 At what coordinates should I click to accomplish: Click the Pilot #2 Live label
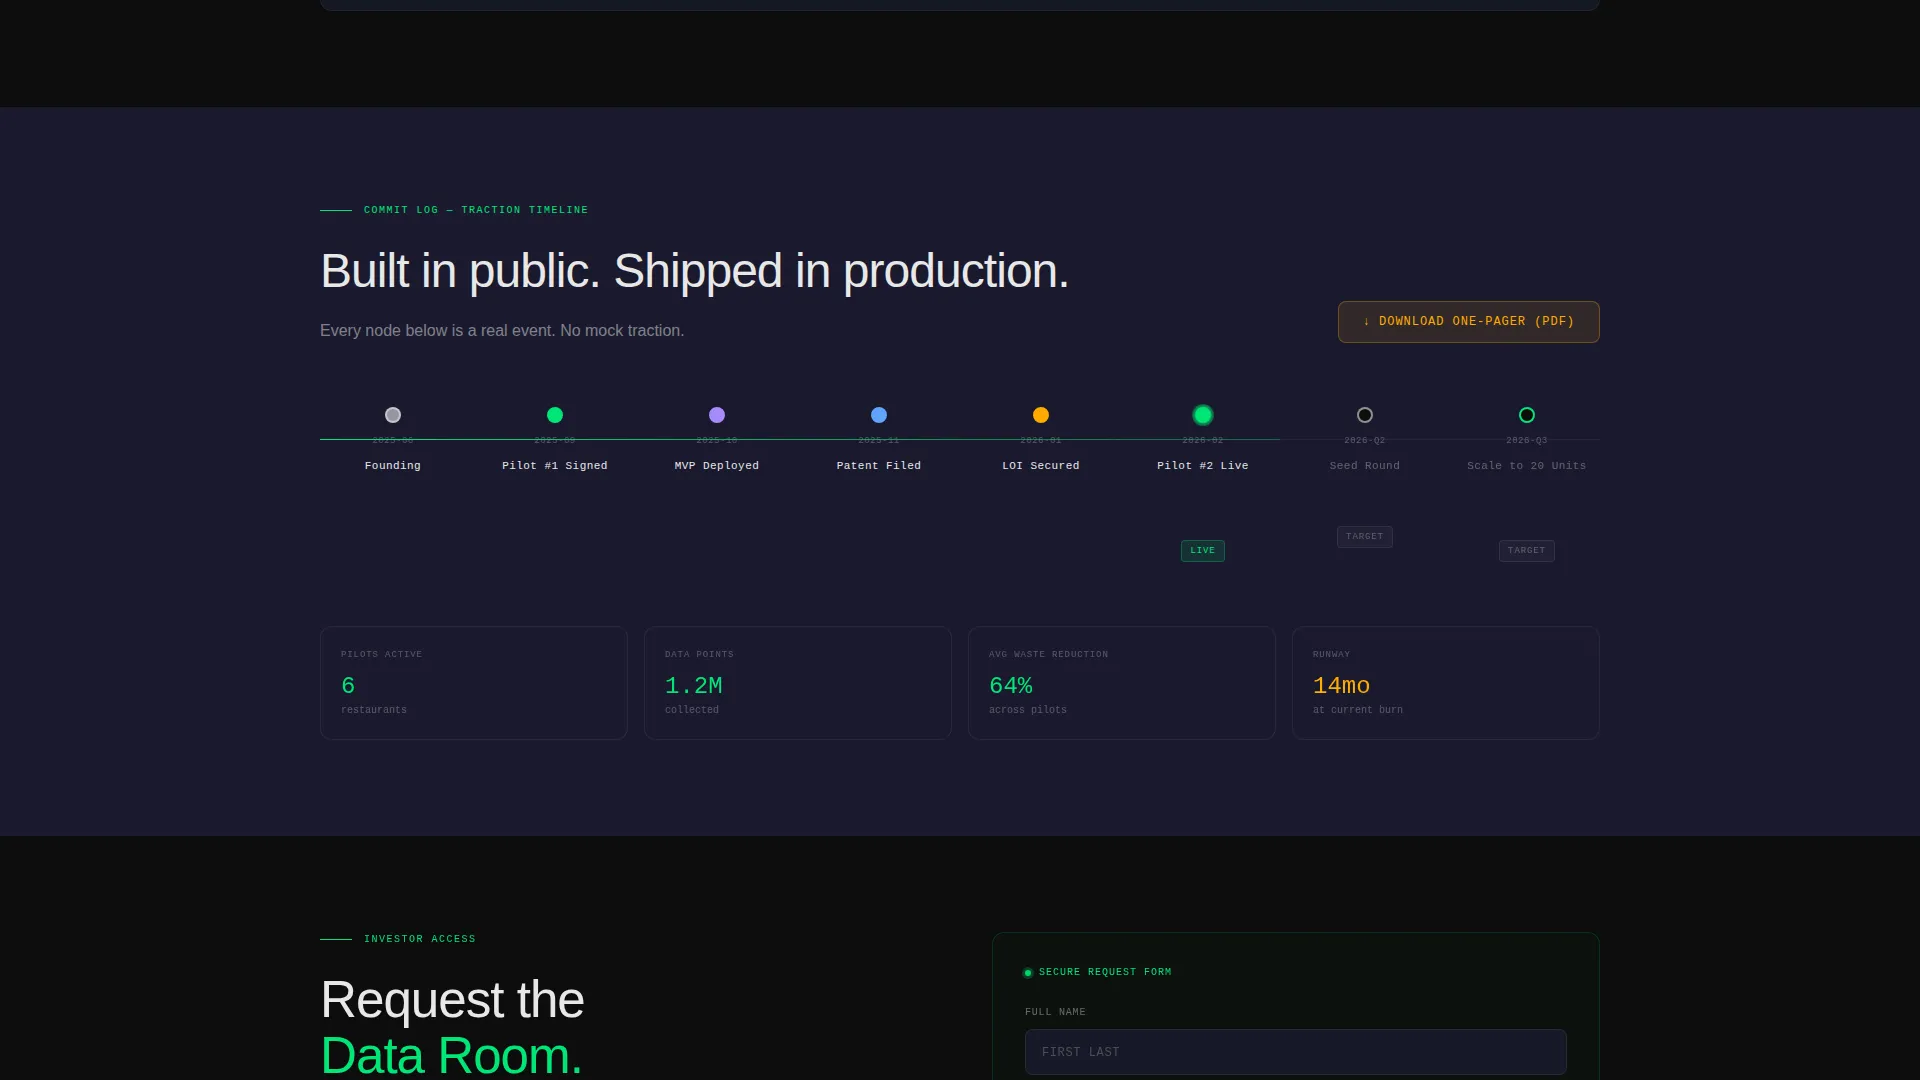coord(1203,466)
